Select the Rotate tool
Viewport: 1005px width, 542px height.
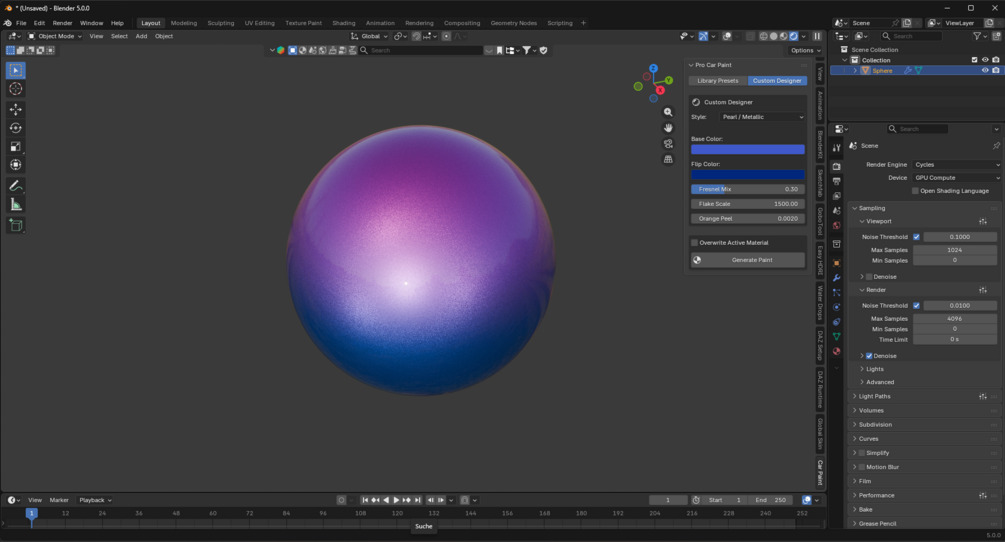16,128
